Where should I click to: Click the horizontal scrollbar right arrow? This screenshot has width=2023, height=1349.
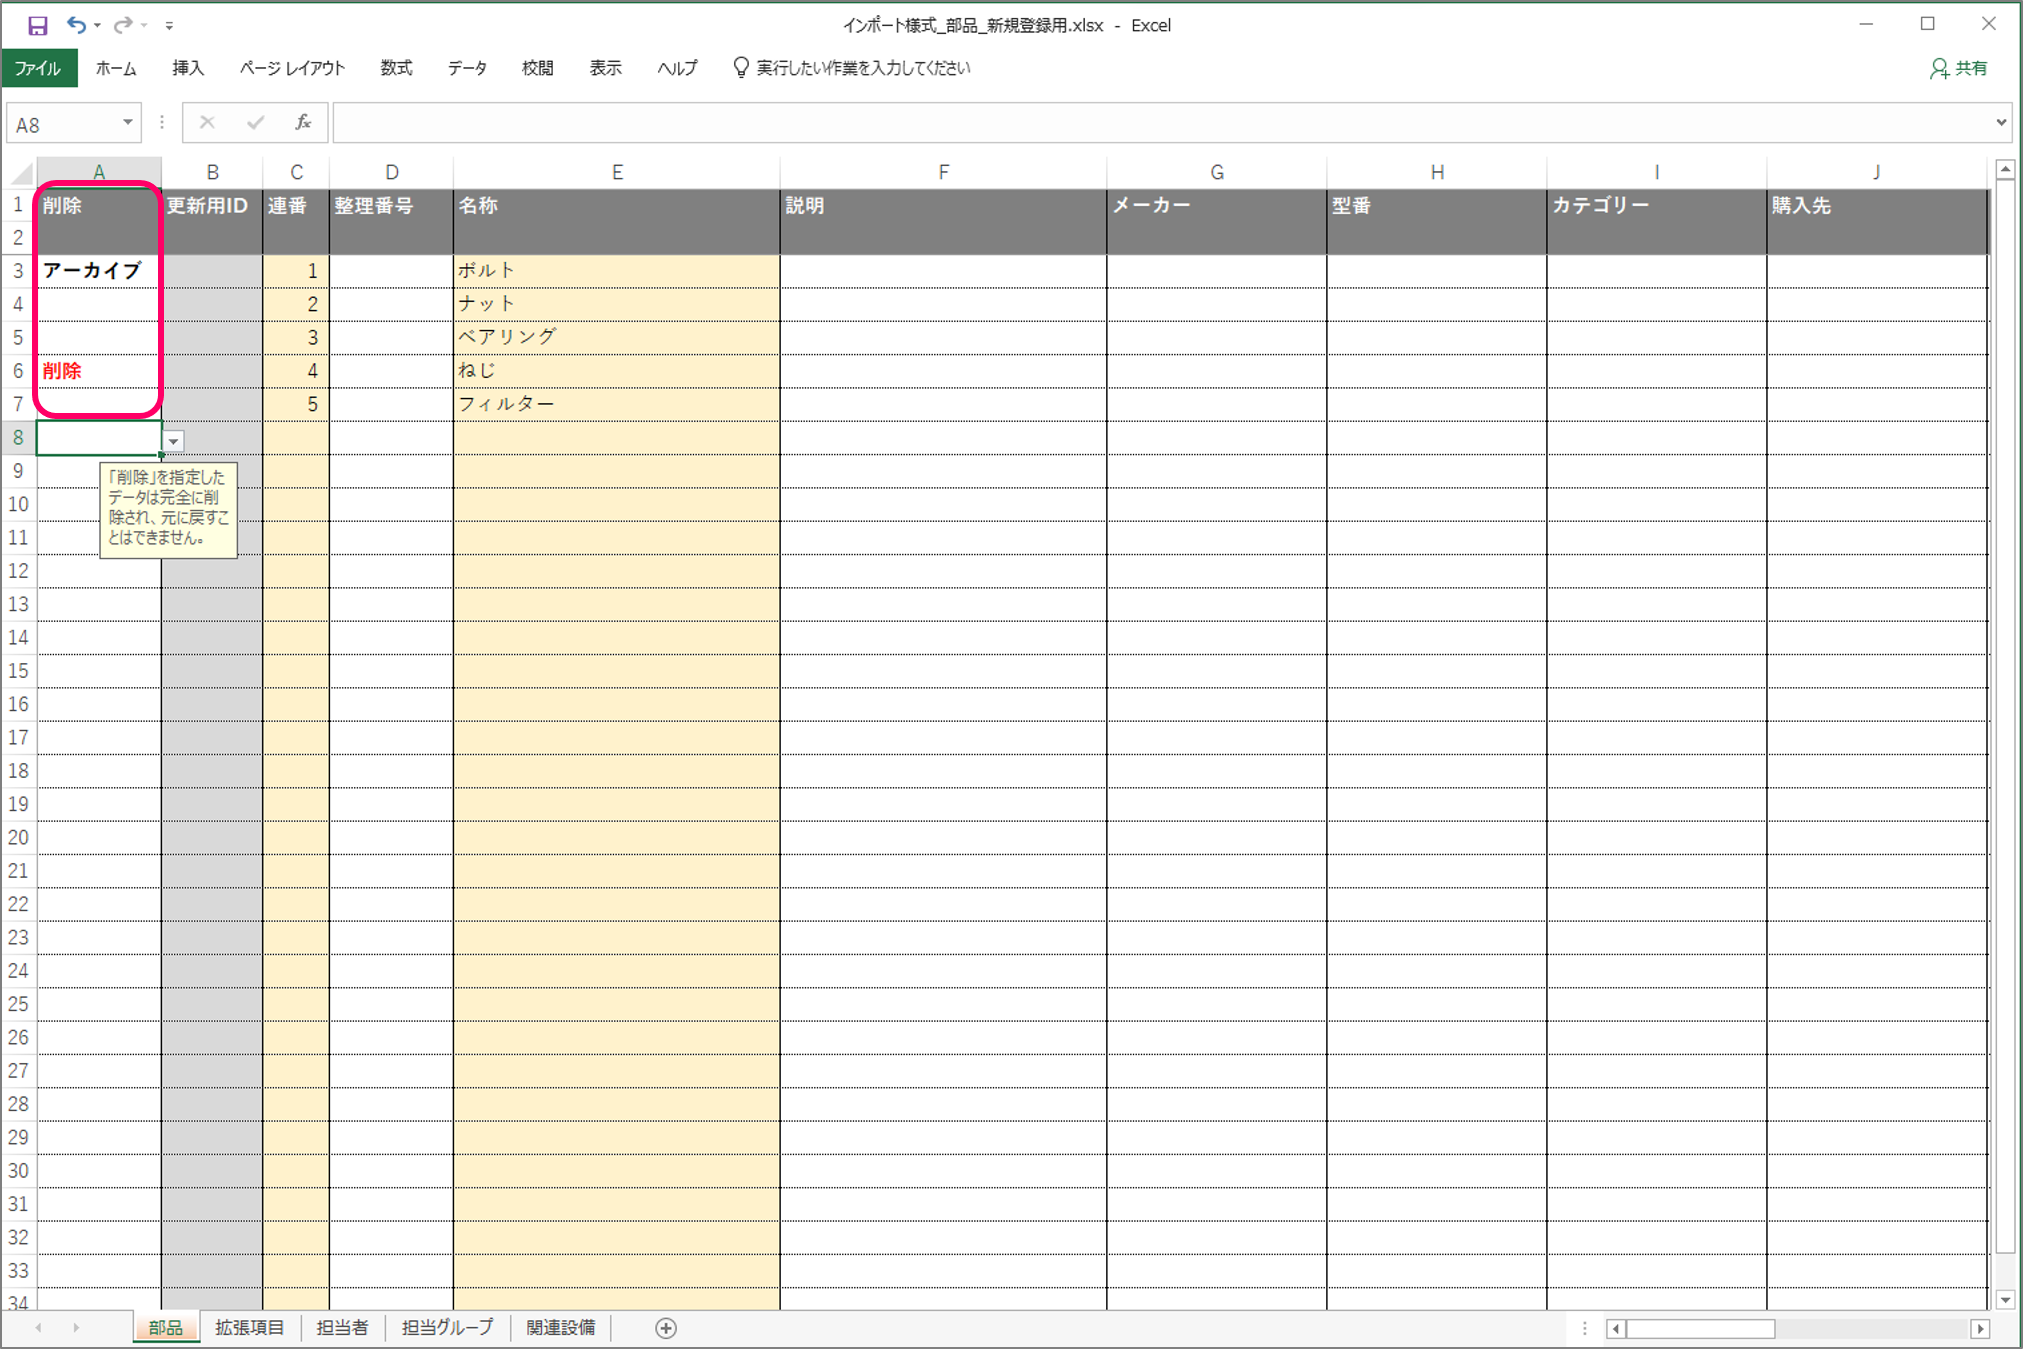(x=1980, y=1329)
